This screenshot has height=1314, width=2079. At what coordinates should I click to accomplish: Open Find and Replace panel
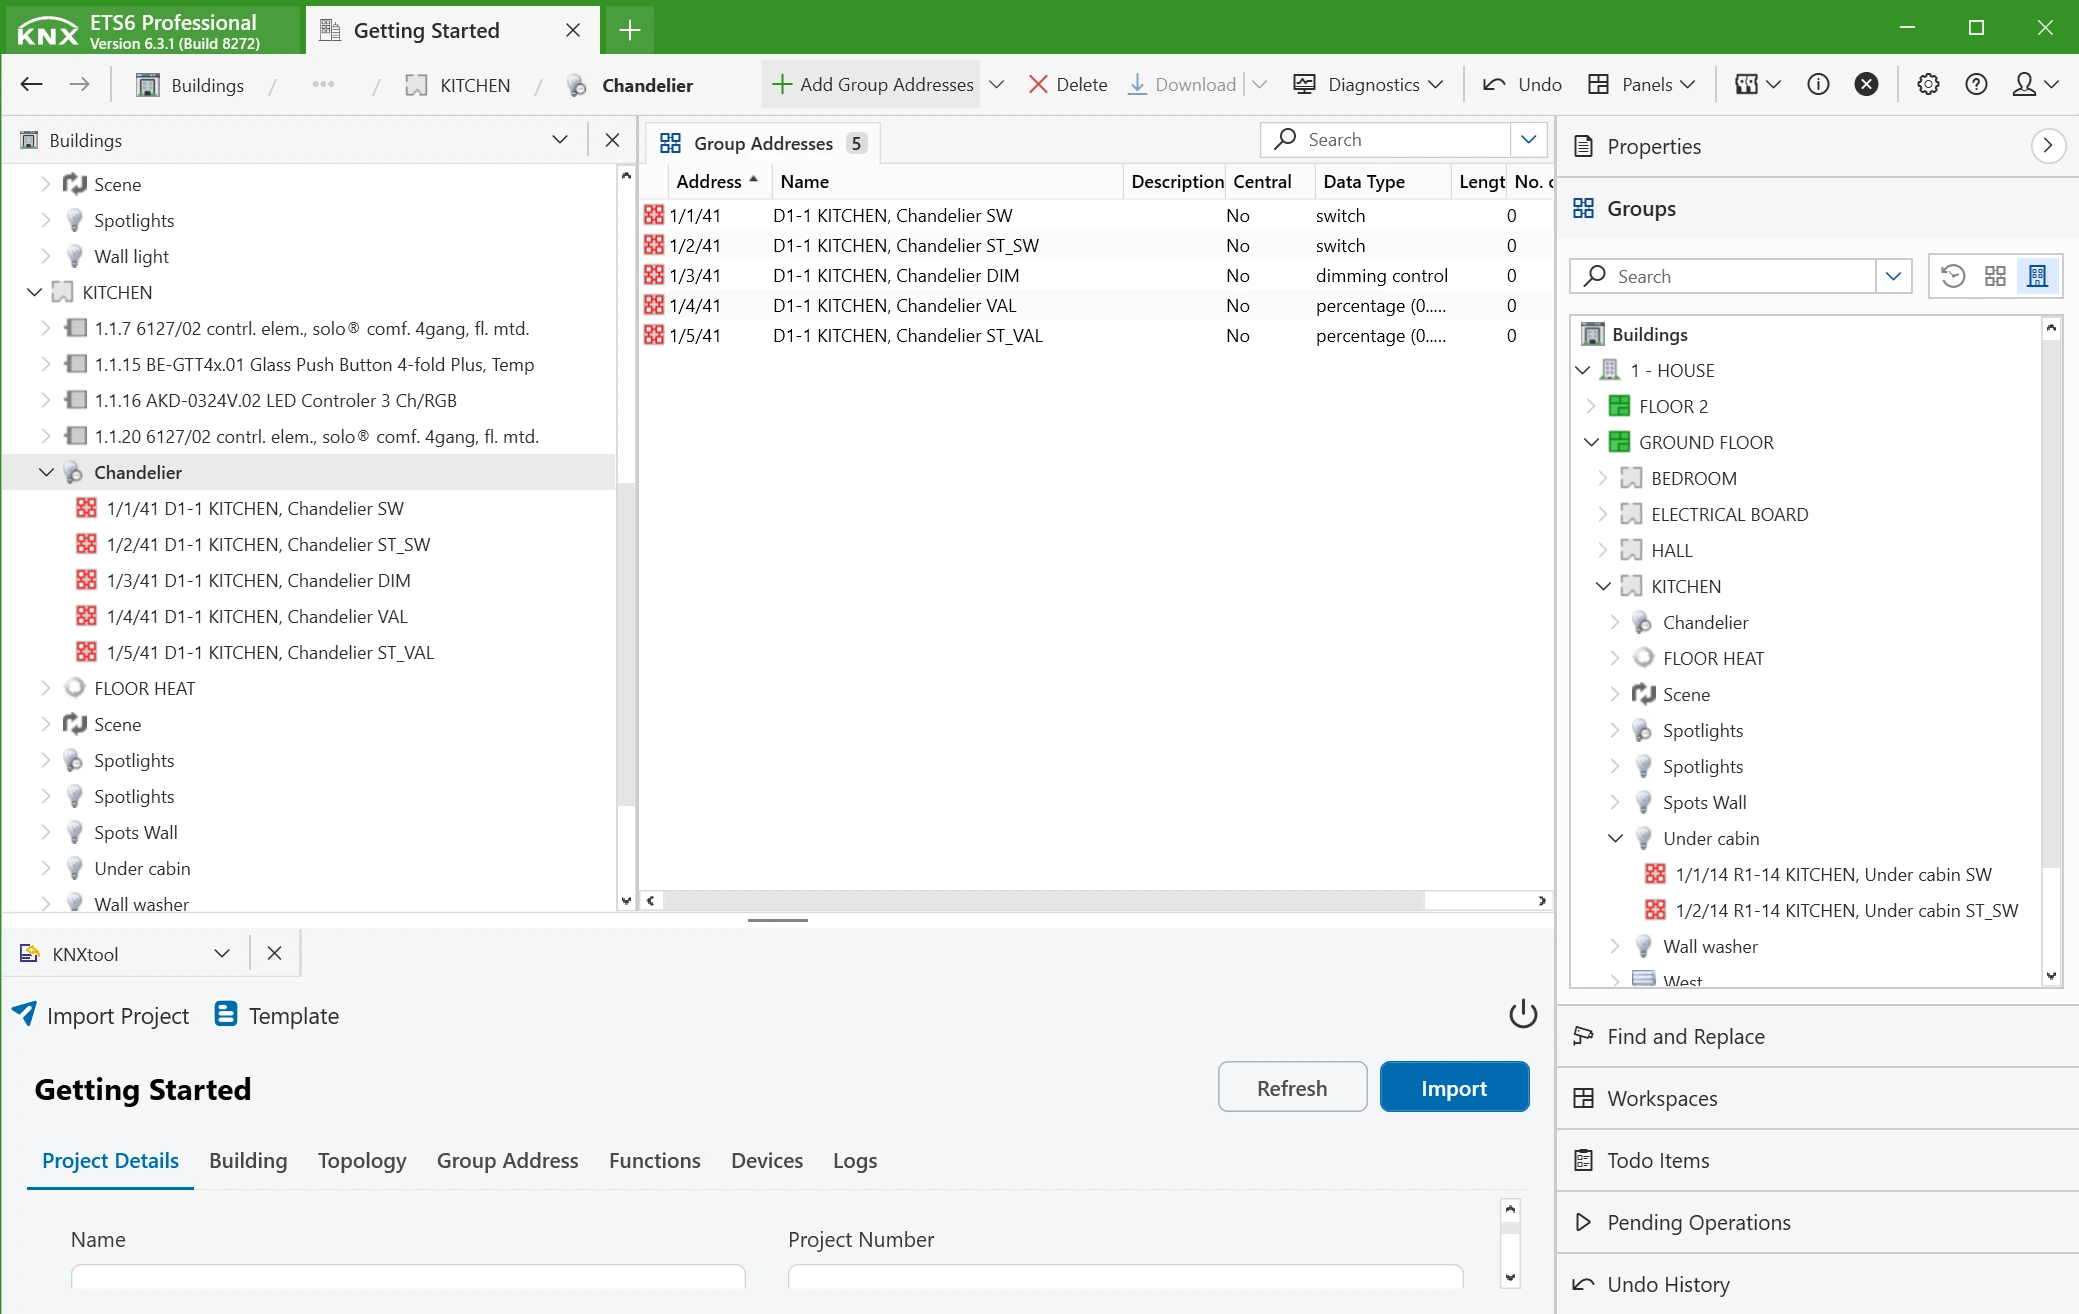[1817, 1036]
